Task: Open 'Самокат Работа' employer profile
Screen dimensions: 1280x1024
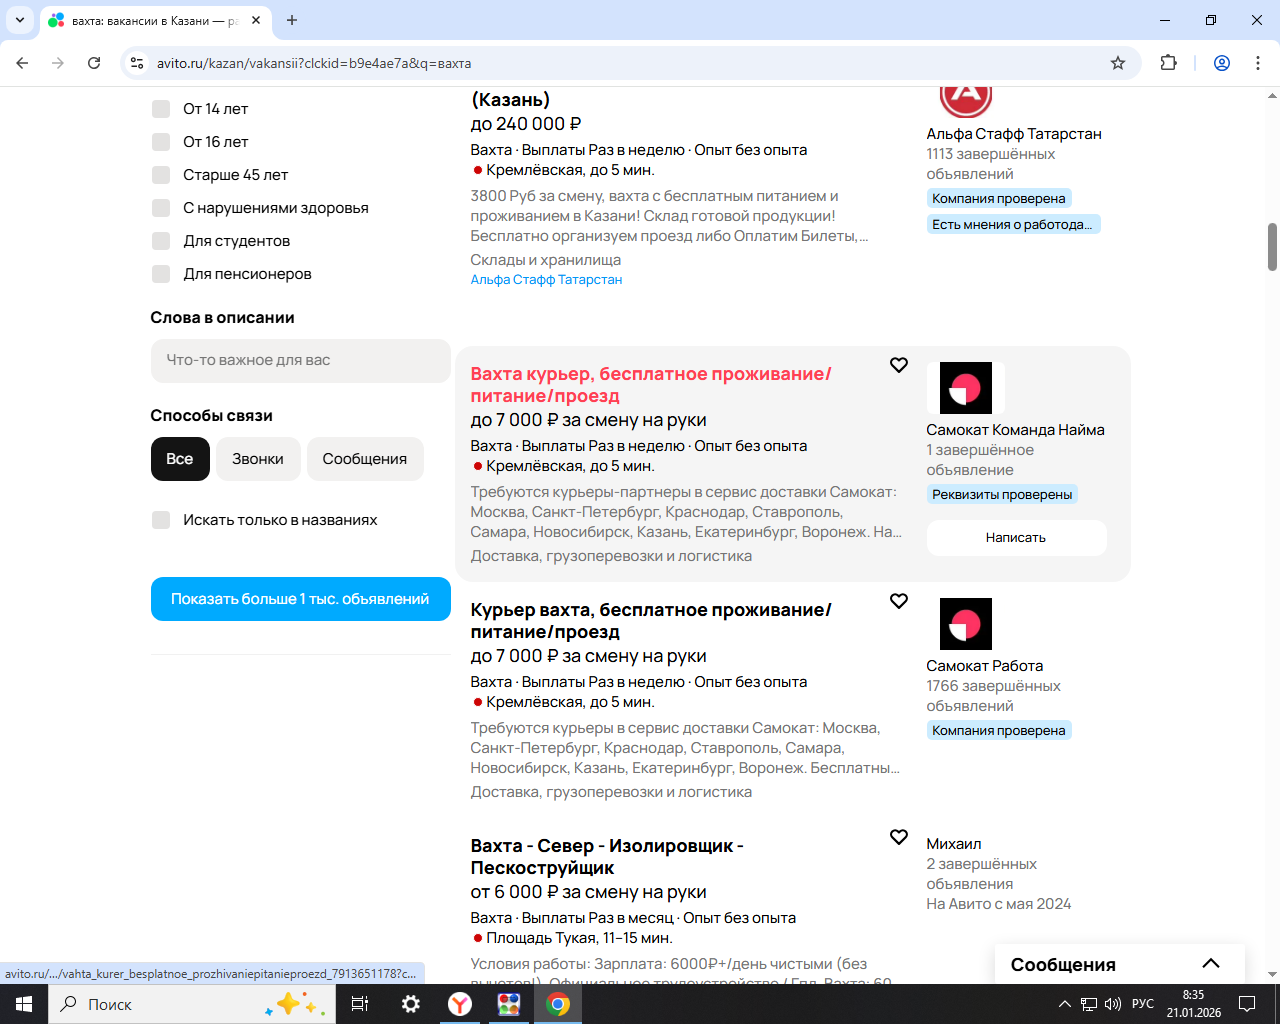Action: 985,666
